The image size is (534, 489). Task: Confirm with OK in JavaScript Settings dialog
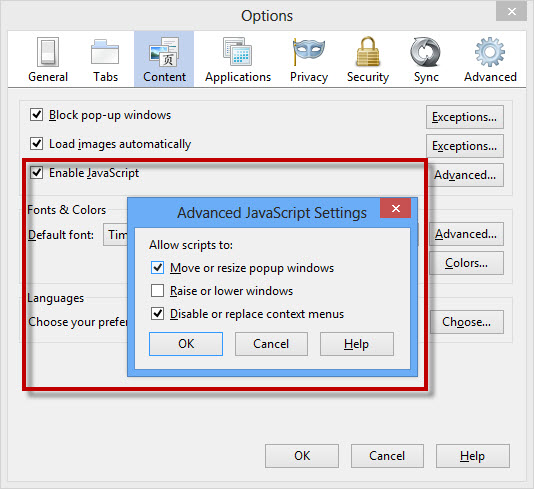(186, 344)
